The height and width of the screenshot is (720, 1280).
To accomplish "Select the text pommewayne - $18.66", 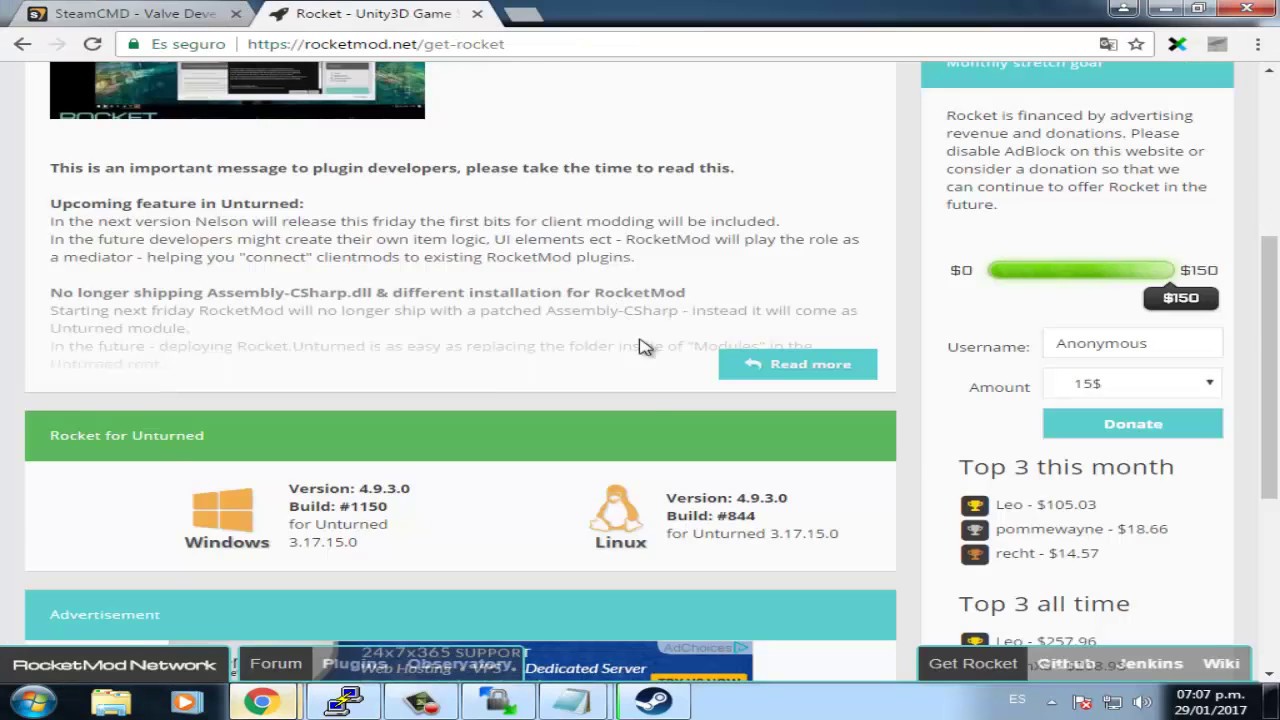I will coord(1081,529).
